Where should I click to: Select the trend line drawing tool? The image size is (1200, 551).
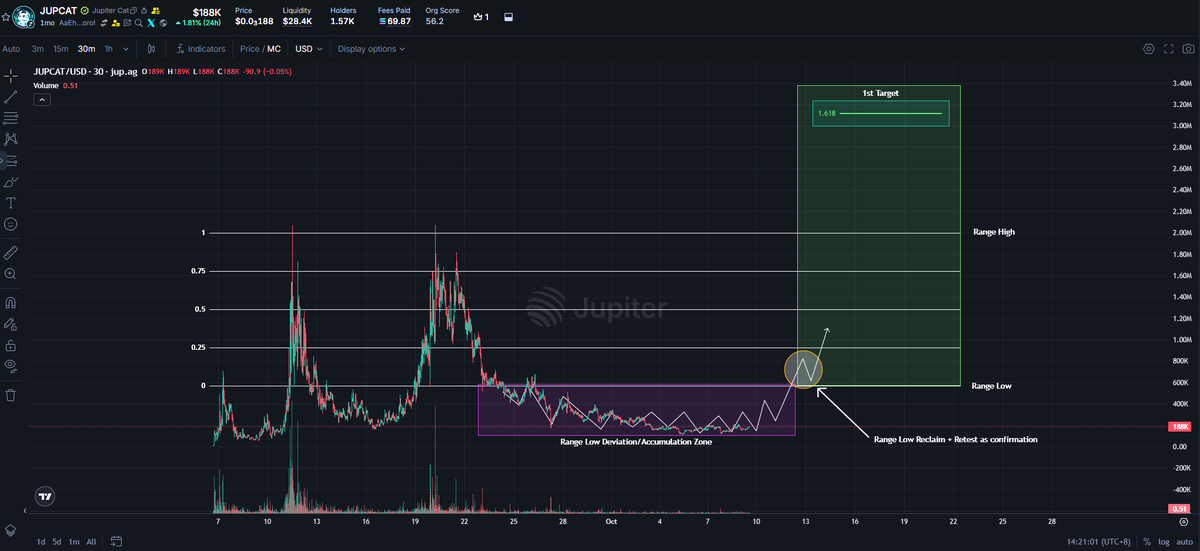pyautogui.click(x=11, y=97)
